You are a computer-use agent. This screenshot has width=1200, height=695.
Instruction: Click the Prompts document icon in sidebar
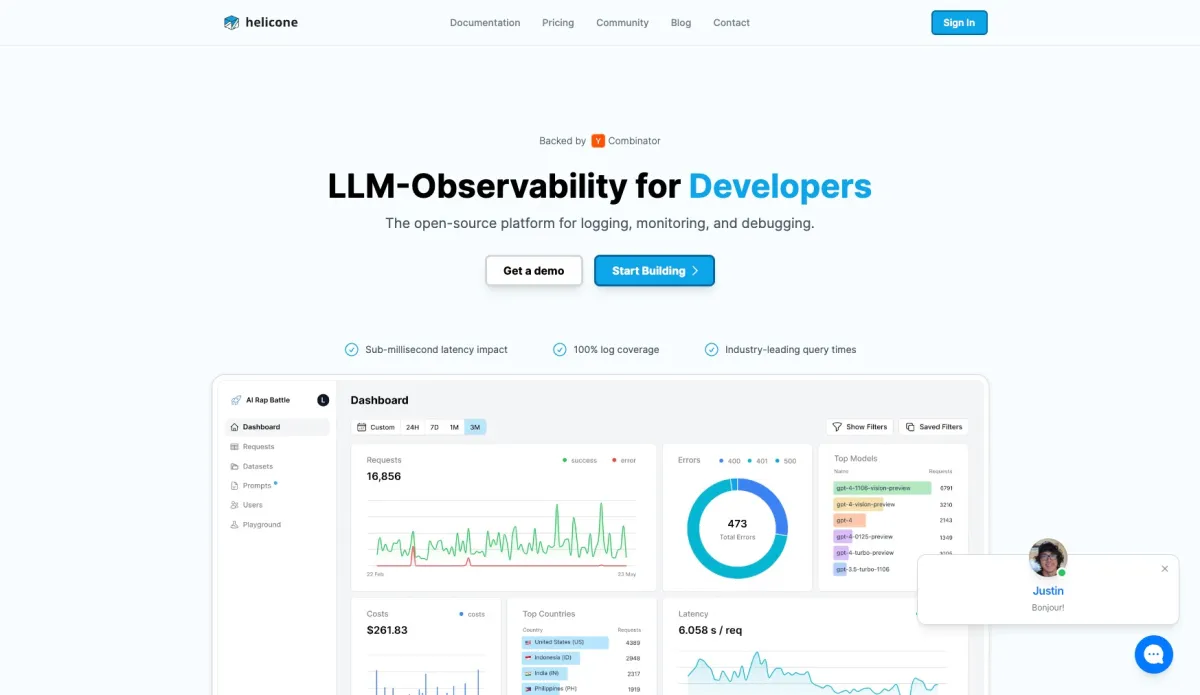(235, 486)
